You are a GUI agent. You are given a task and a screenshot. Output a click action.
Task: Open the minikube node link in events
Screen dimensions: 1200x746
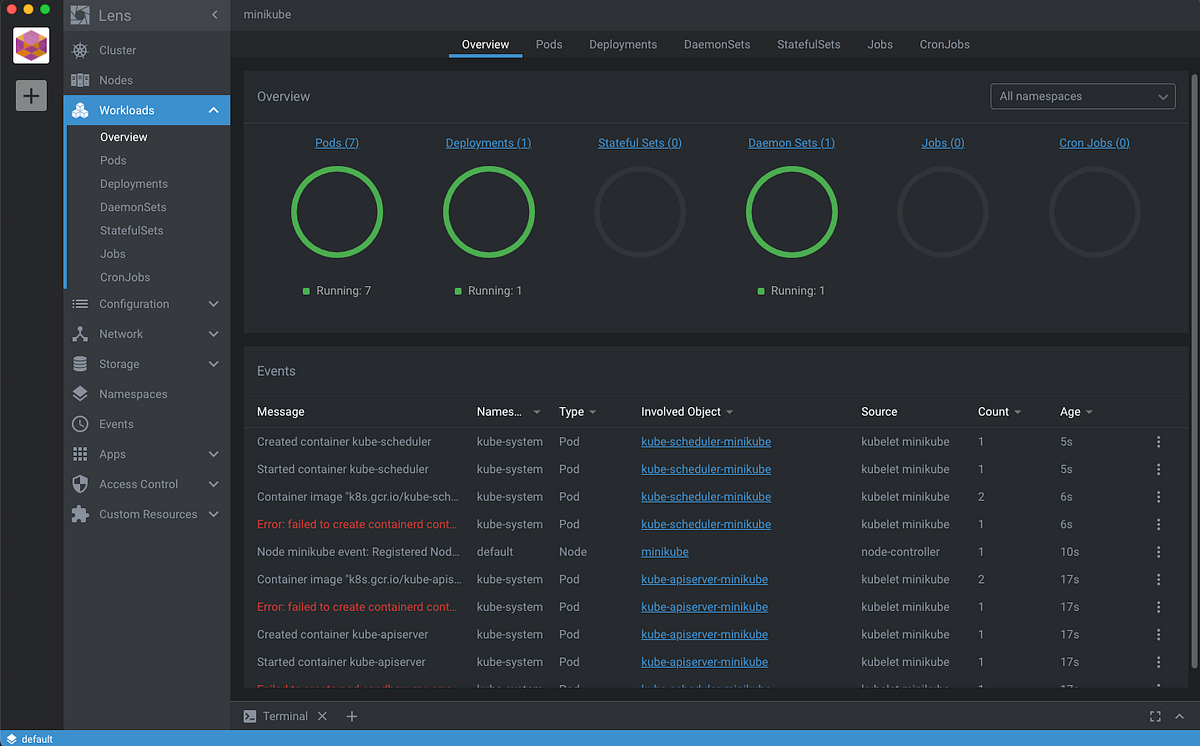[665, 552]
